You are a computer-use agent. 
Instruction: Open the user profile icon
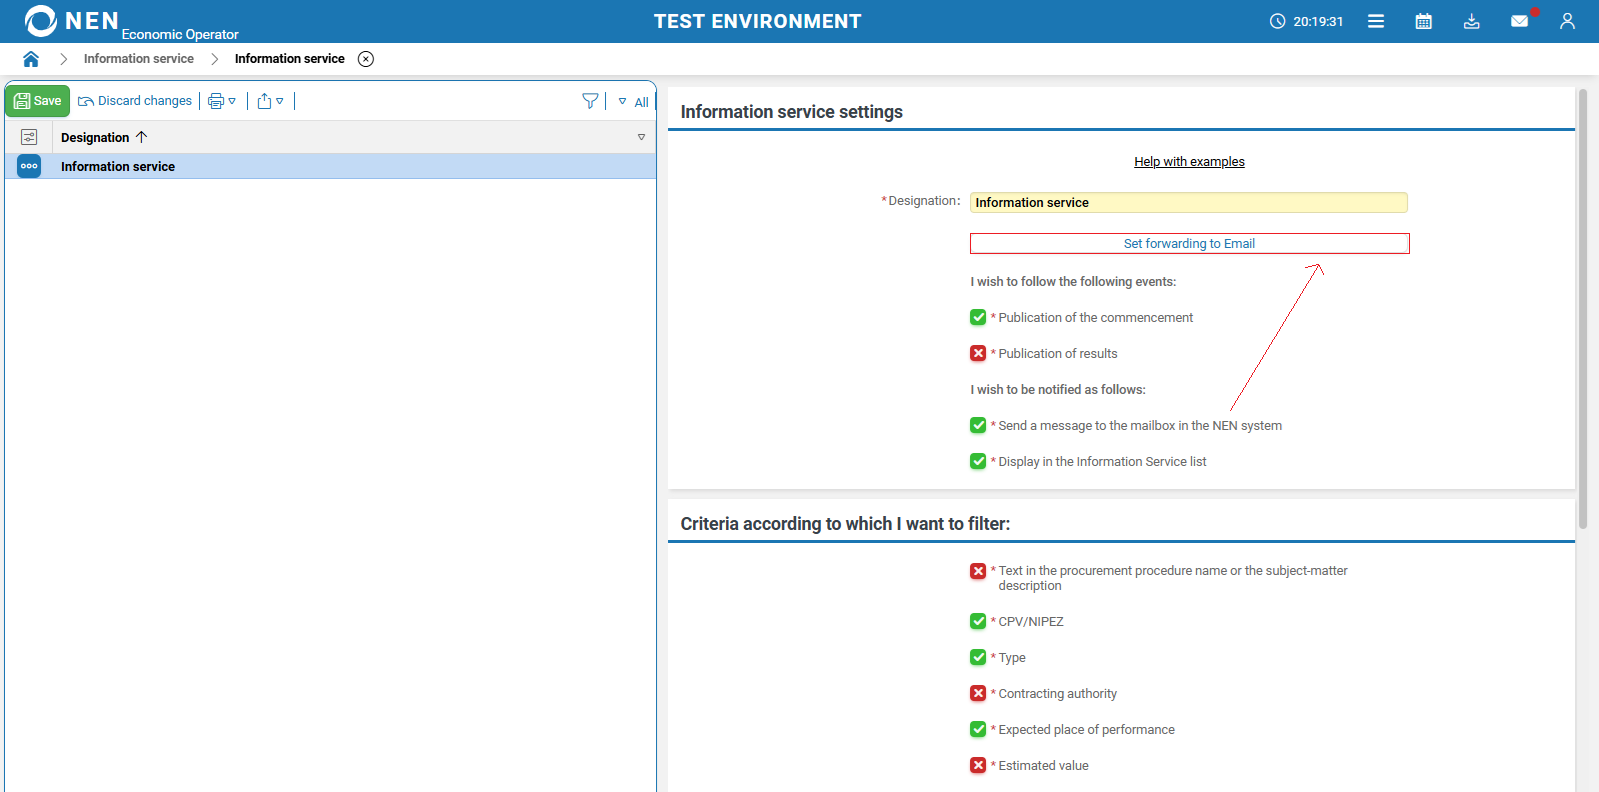pos(1567,21)
